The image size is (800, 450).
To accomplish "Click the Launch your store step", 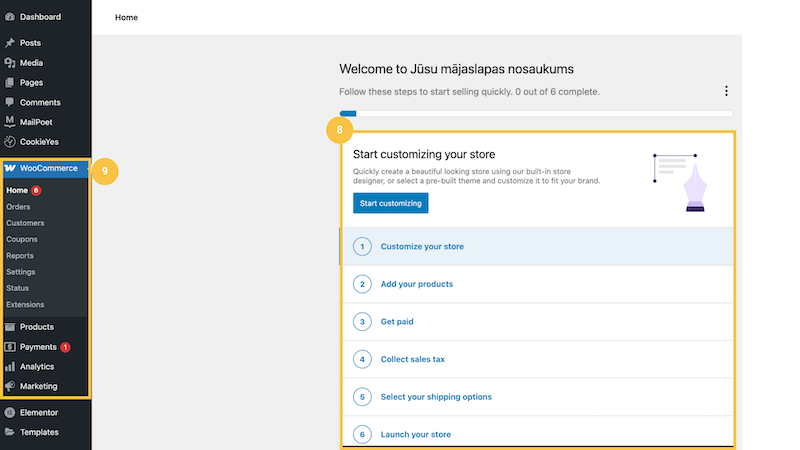I will 415,435.
